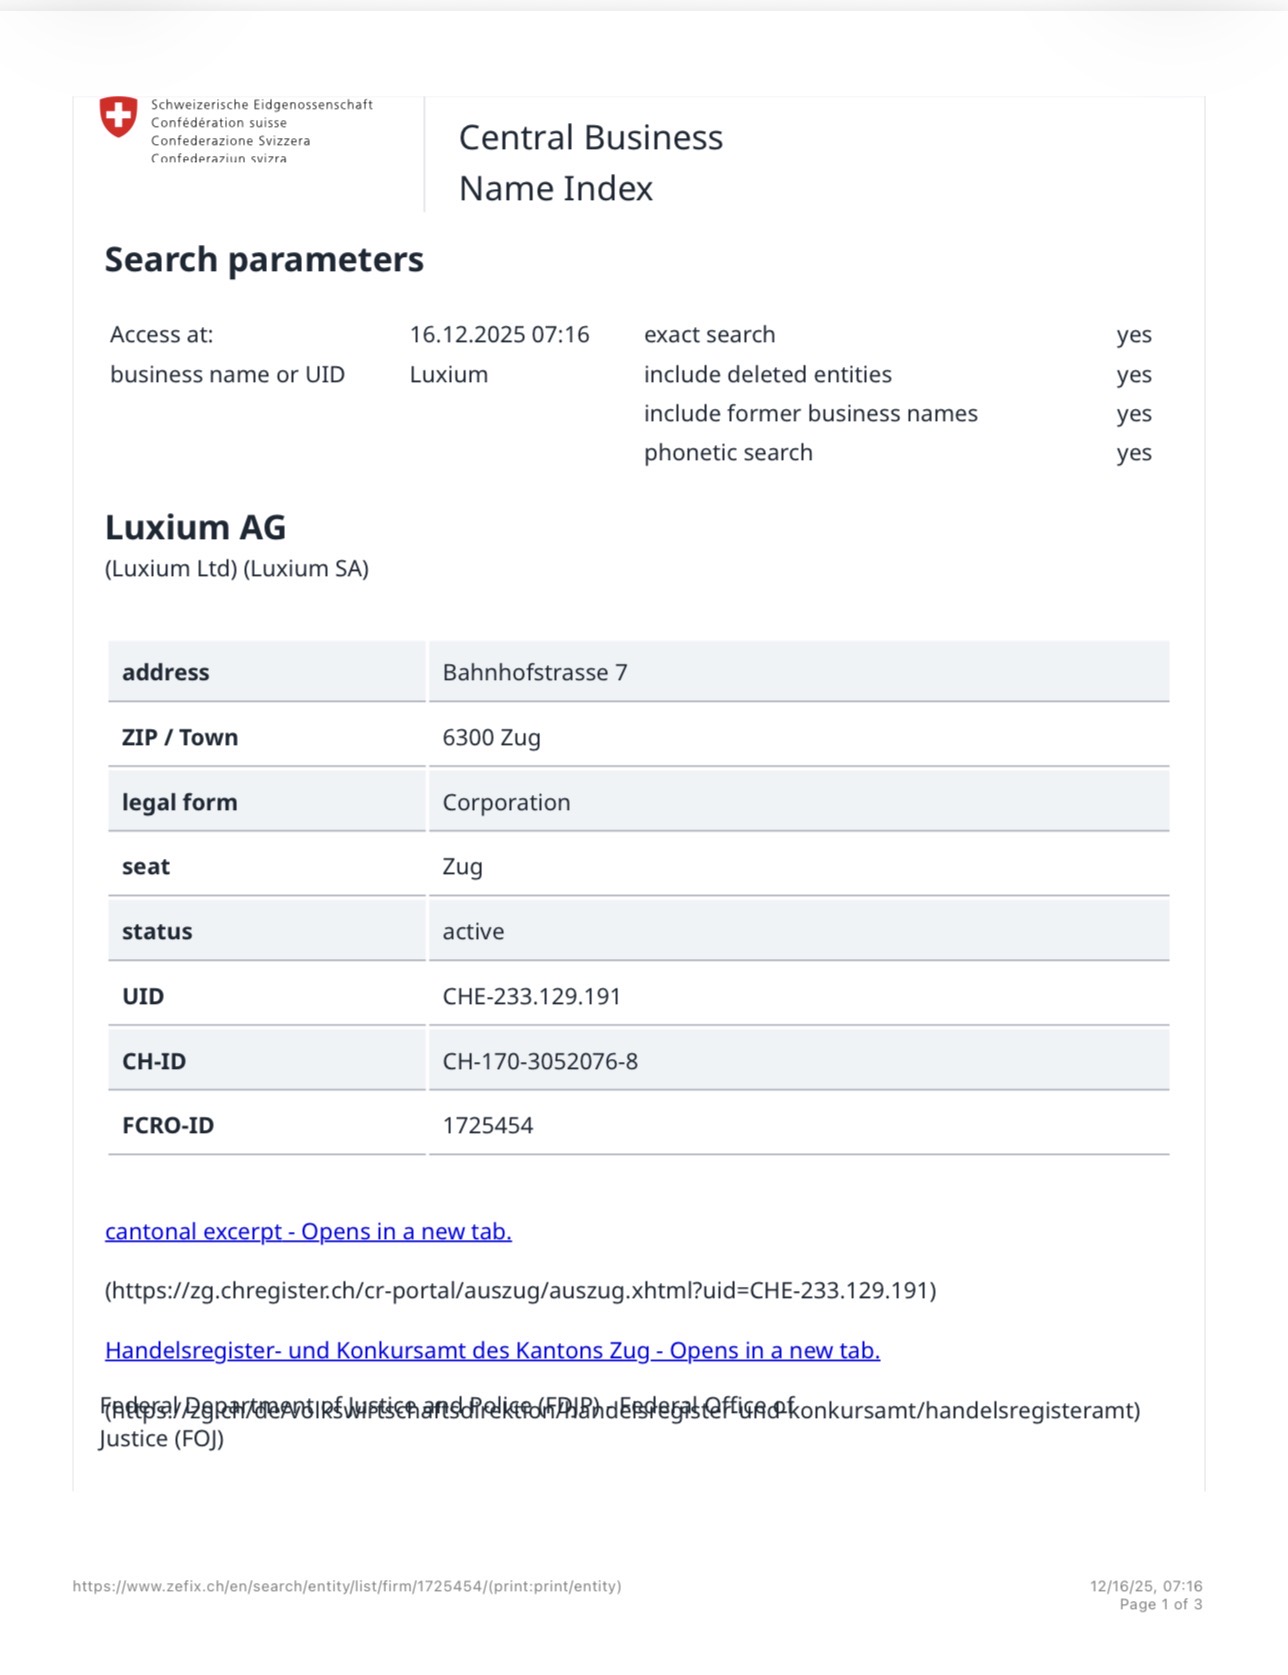1288x1675 pixels.
Task: Click the business name value Luxium
Action: (448, 374)
